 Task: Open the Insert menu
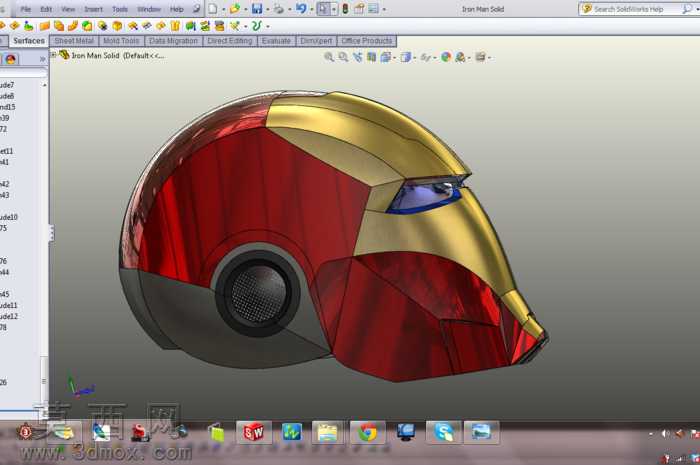93,9
